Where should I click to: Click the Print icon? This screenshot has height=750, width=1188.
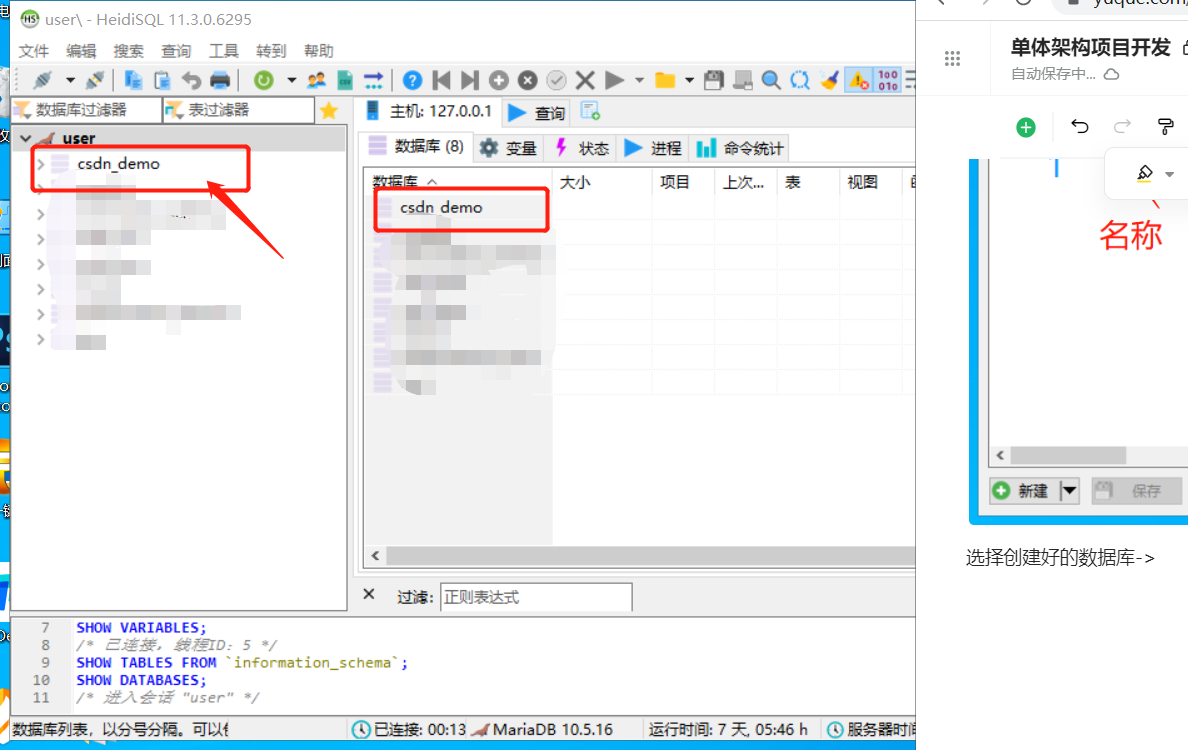tap(220, 80)
